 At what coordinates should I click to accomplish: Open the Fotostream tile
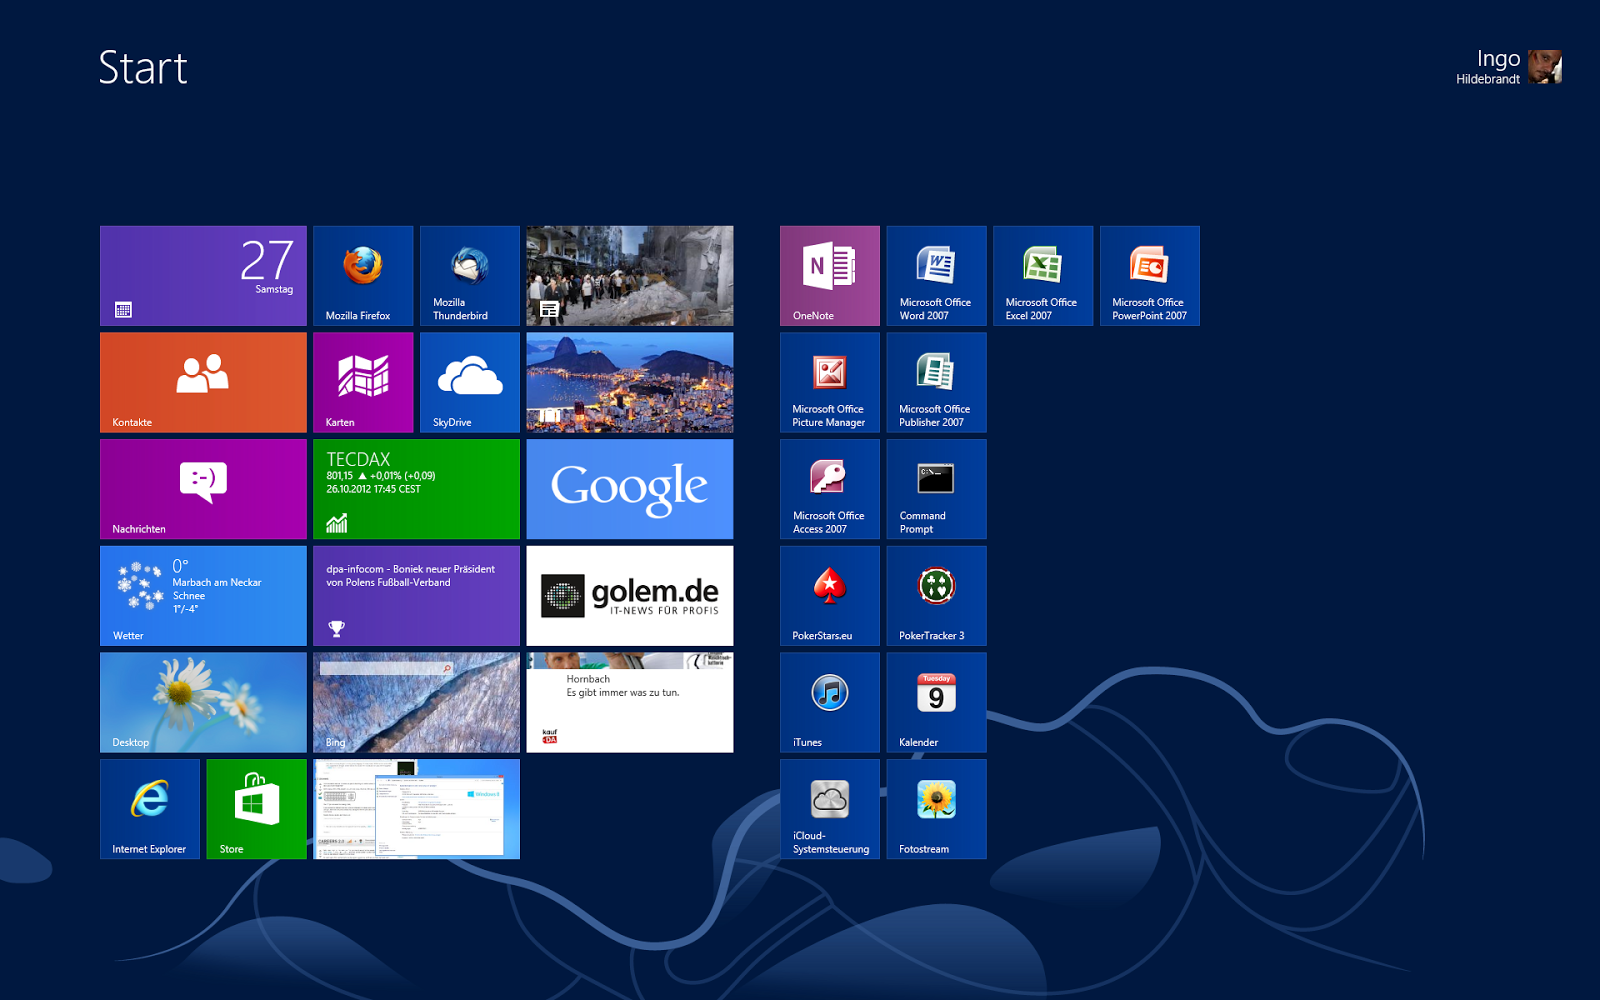pyautogui.click(x=937, y=809)
